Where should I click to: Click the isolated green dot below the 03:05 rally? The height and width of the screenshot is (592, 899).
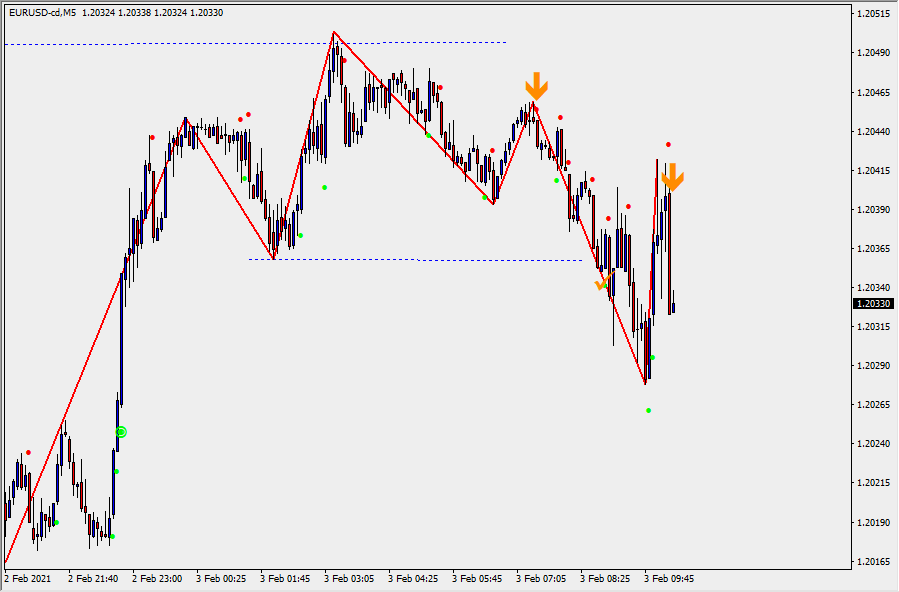[324, 187]
